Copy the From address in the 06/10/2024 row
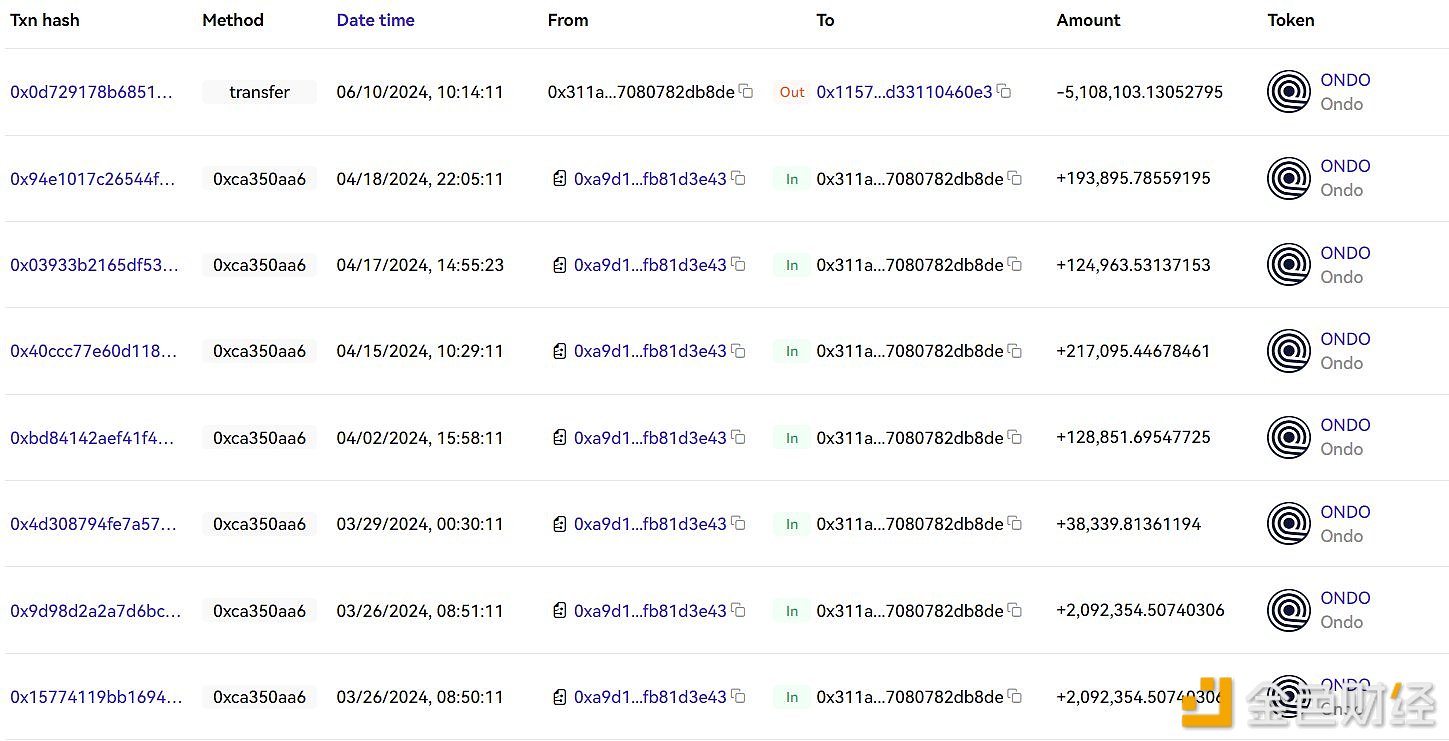The width and height of the screenshot is (1449, 741). tap(746, 92)
